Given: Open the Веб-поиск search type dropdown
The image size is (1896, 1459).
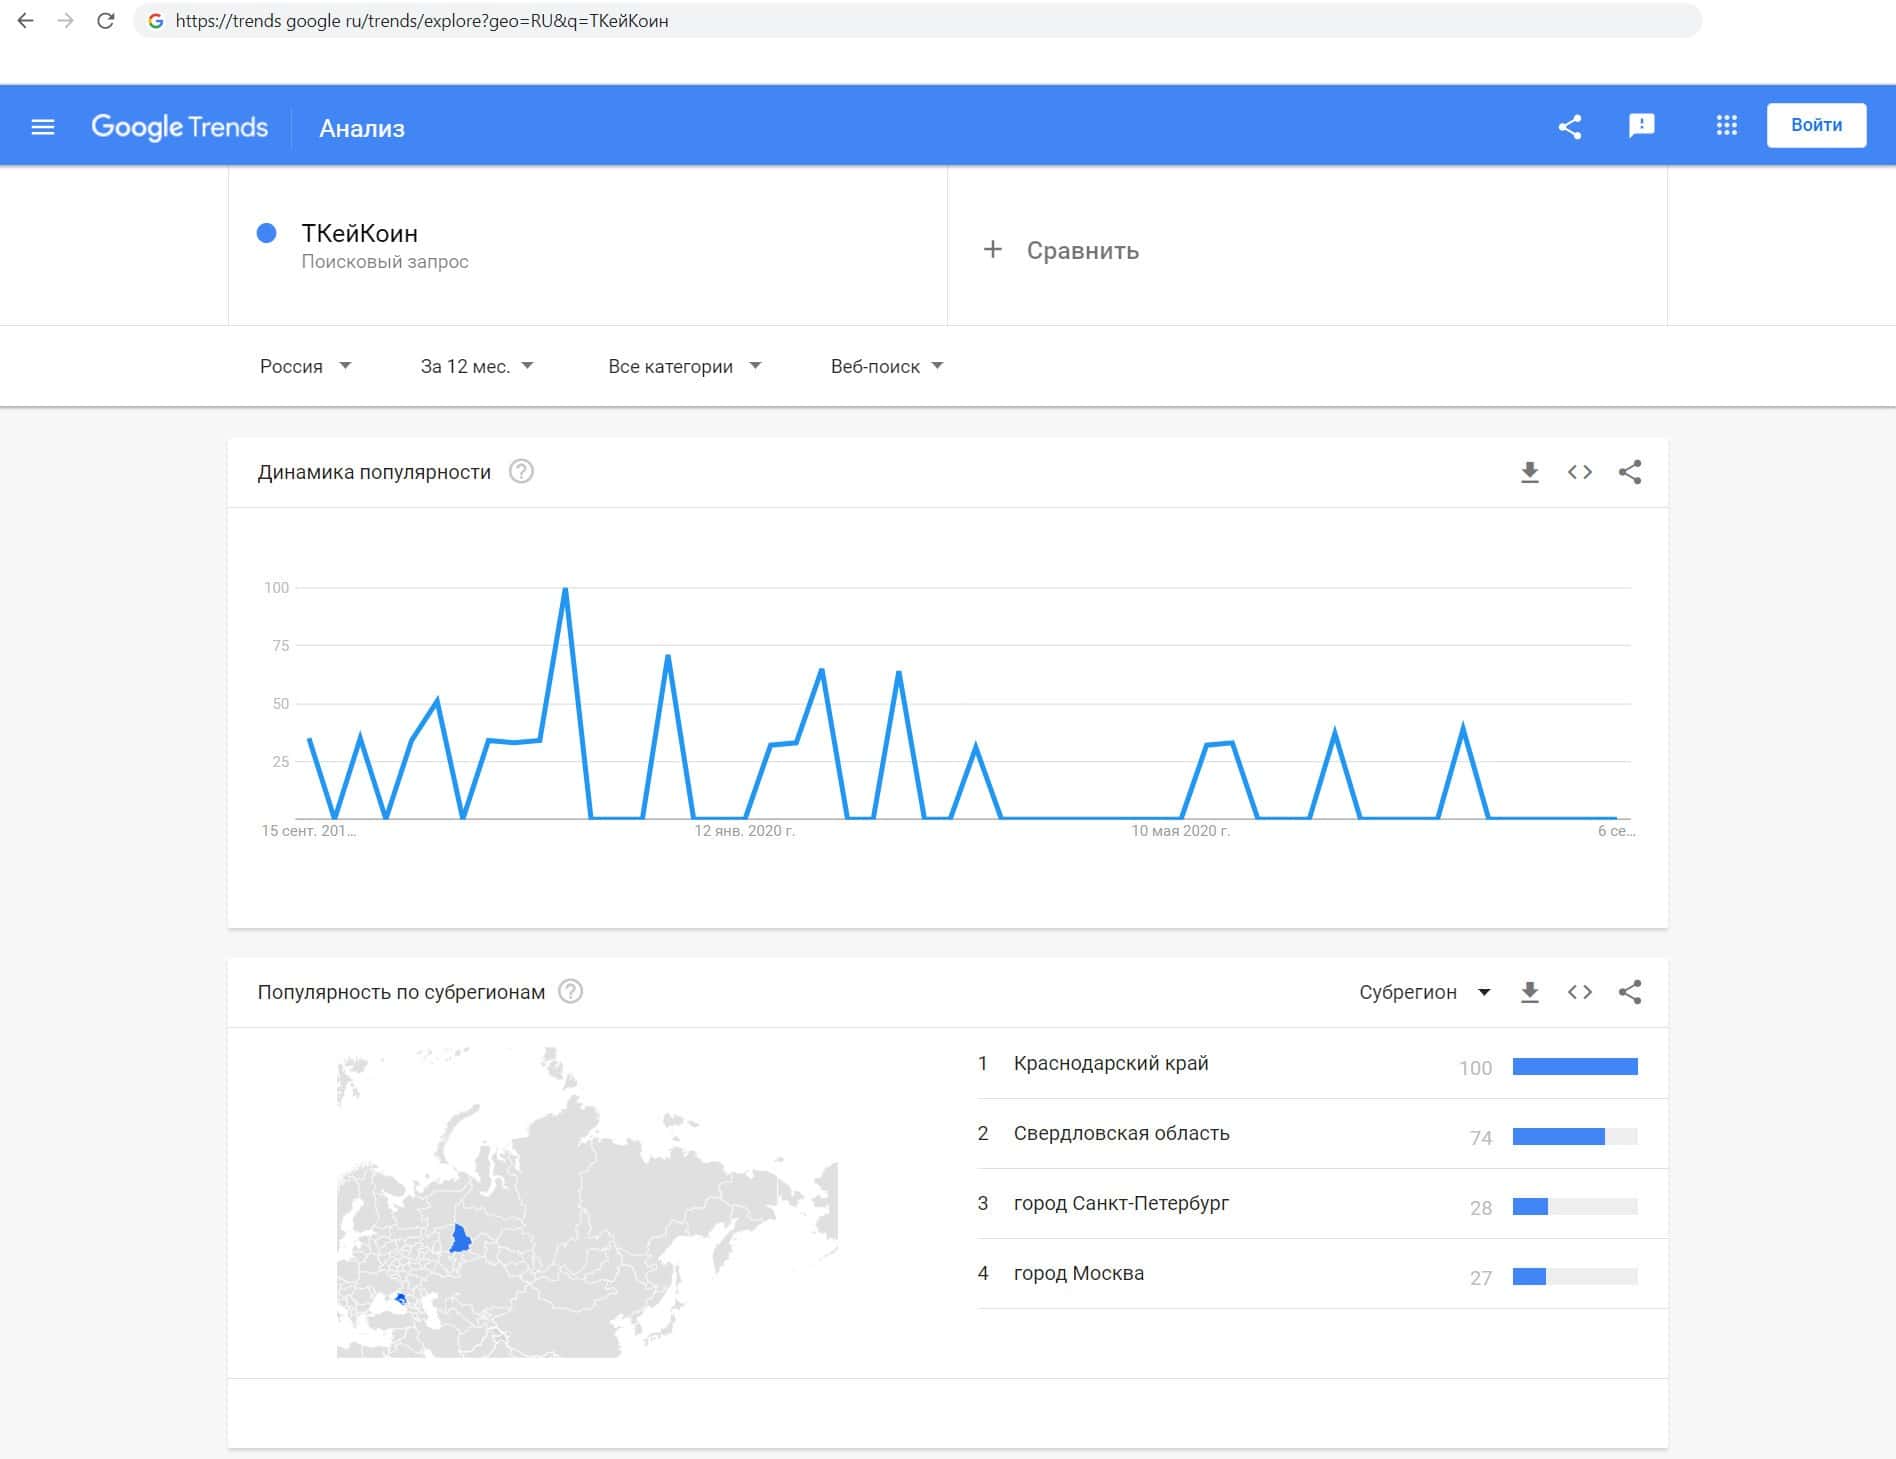Looking at the screenshot, I should (x=886, y=366).
